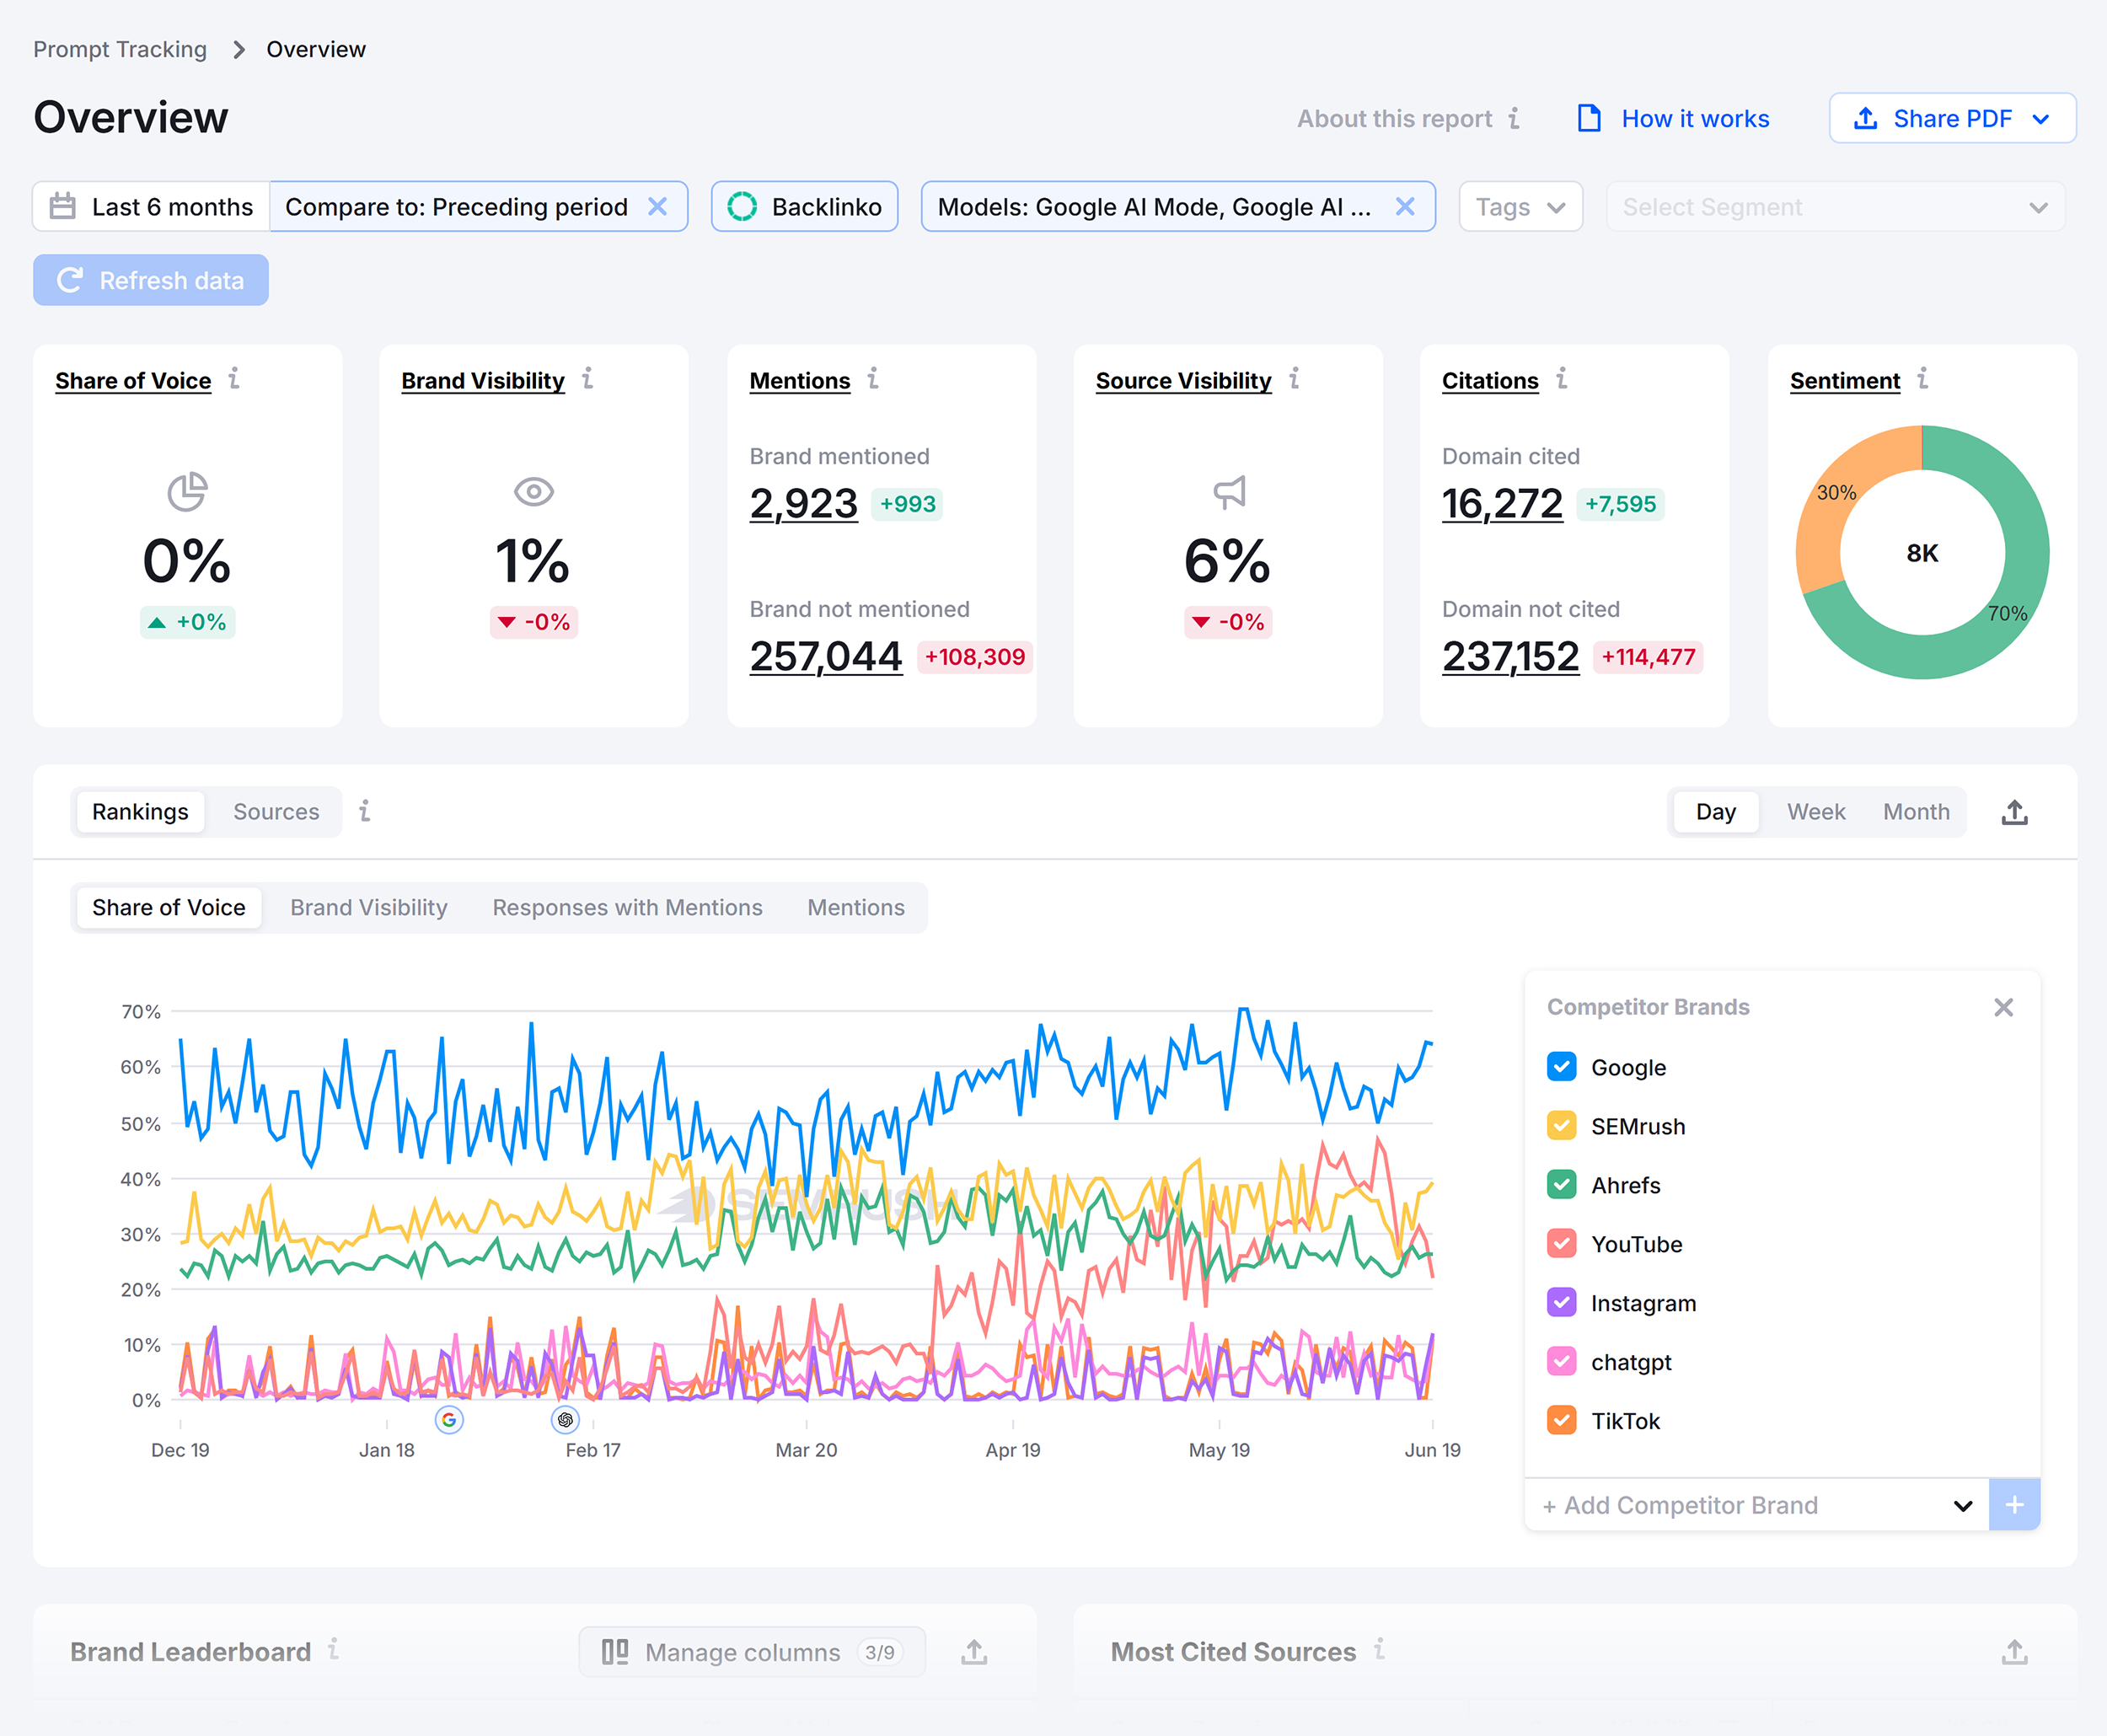The height and width of the screenshot is (1736, 2107).
Task: Click the Refresh data button
Action: 151,280
